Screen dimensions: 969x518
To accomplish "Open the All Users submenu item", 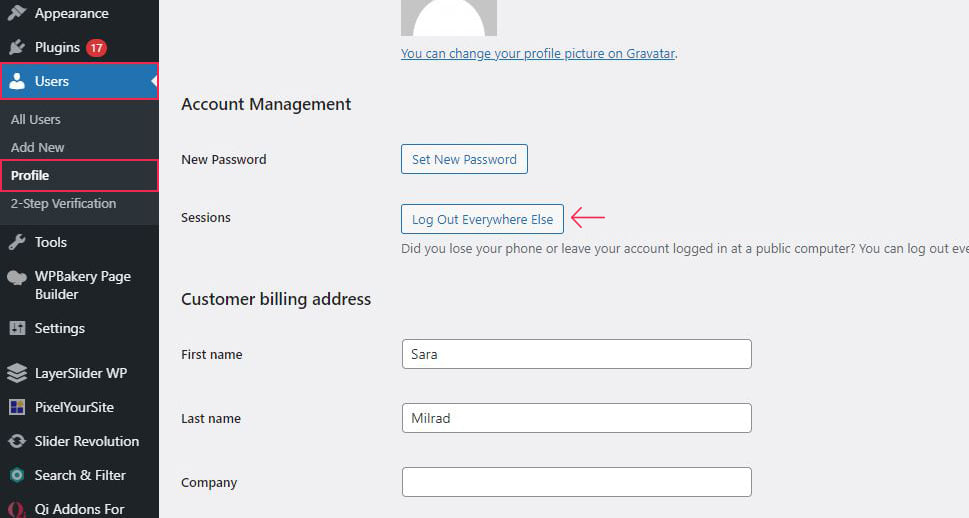I will coord(36,119).
